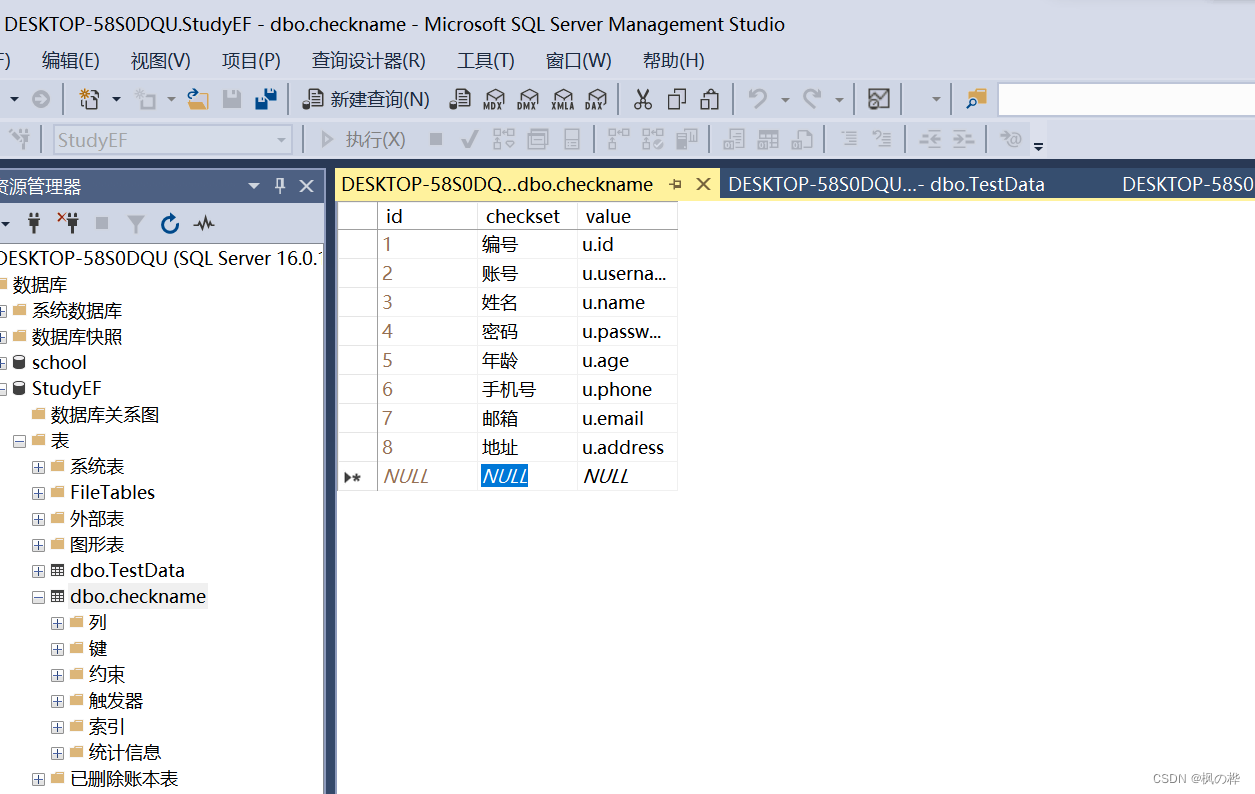Pin the dbo.checkname tab
Image resolution: width=1255 pixels, height=794 pixels.
click(676, 184)
